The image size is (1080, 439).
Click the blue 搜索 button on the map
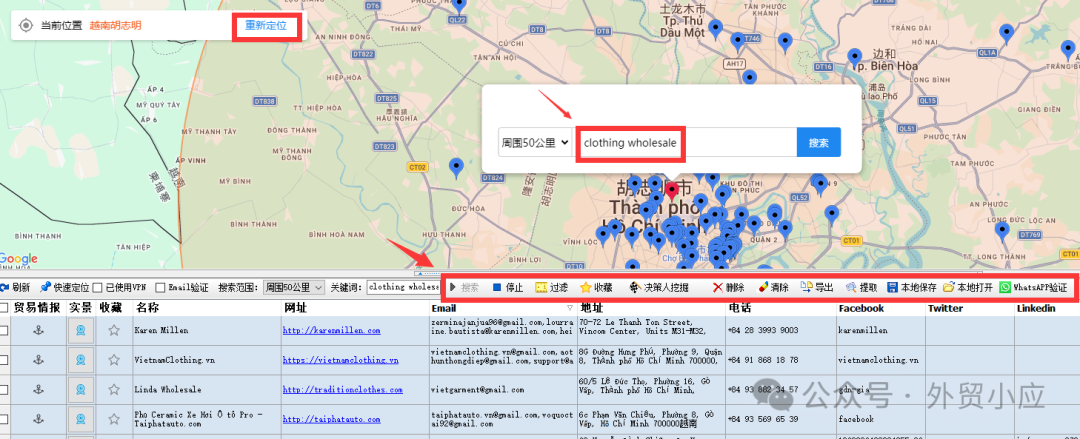(818, 143)
